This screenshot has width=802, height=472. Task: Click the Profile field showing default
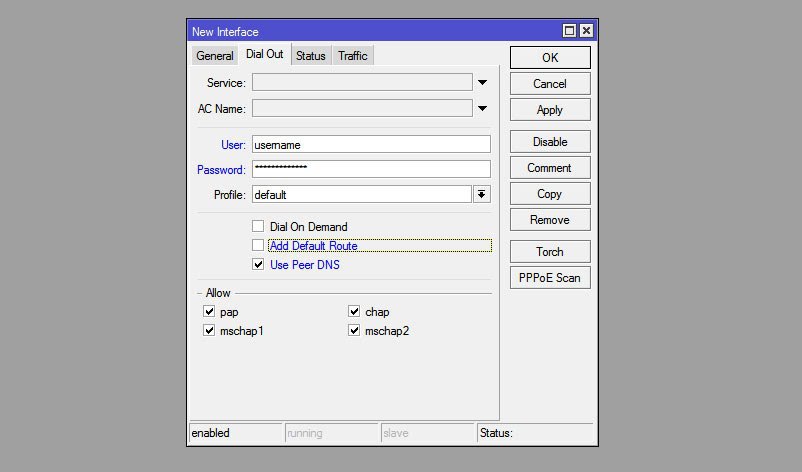(x=362, y=194)
